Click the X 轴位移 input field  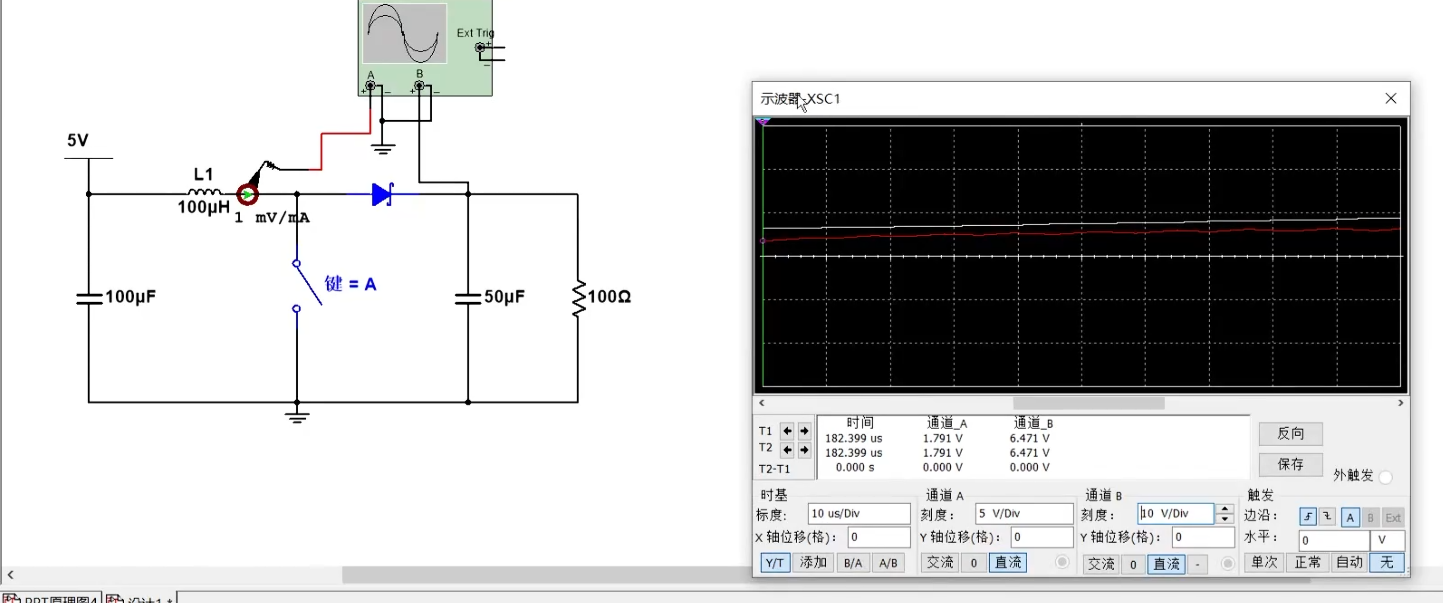pos(878,538)
